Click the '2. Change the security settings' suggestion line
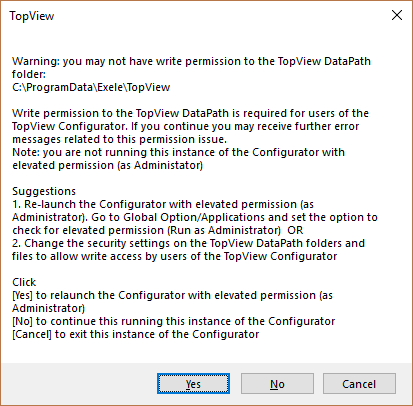 188,243
